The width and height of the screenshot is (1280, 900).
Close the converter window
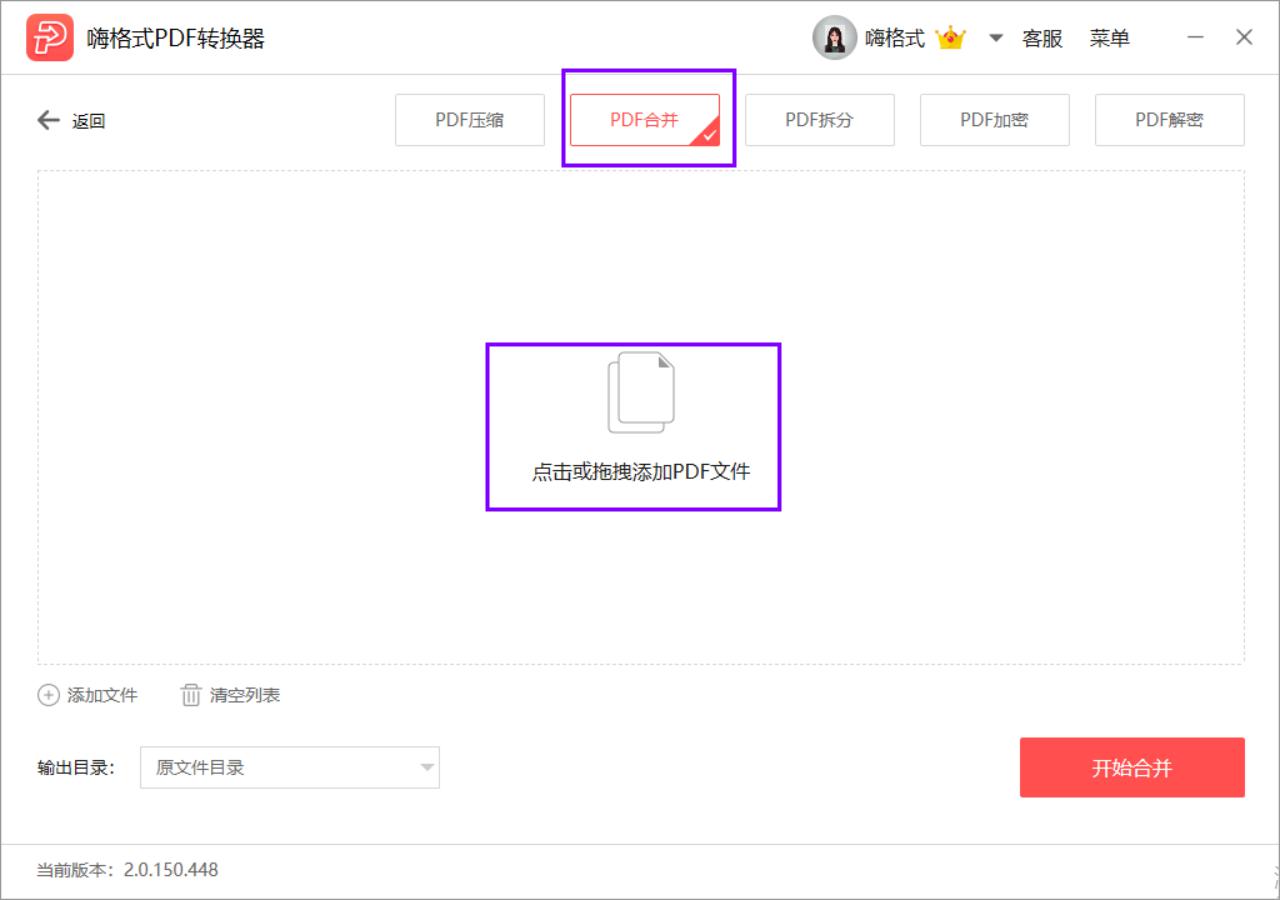click(1244, 38)
